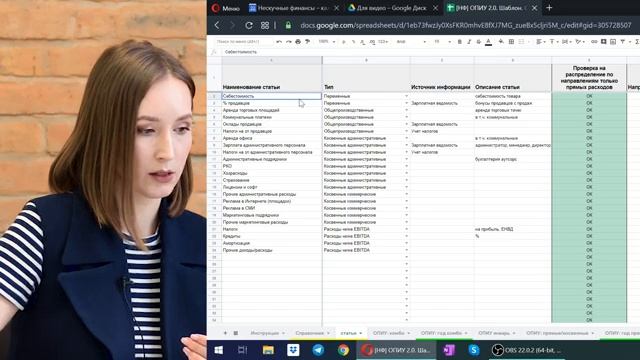The image size is (640, 360).
Task: Switch to the Справочник sheet tab
Action: (x=312, y=333)
